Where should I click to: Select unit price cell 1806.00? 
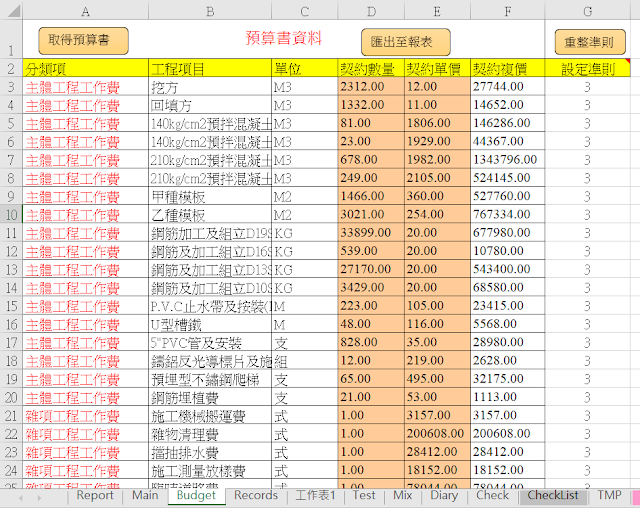[x=437, y=123]
